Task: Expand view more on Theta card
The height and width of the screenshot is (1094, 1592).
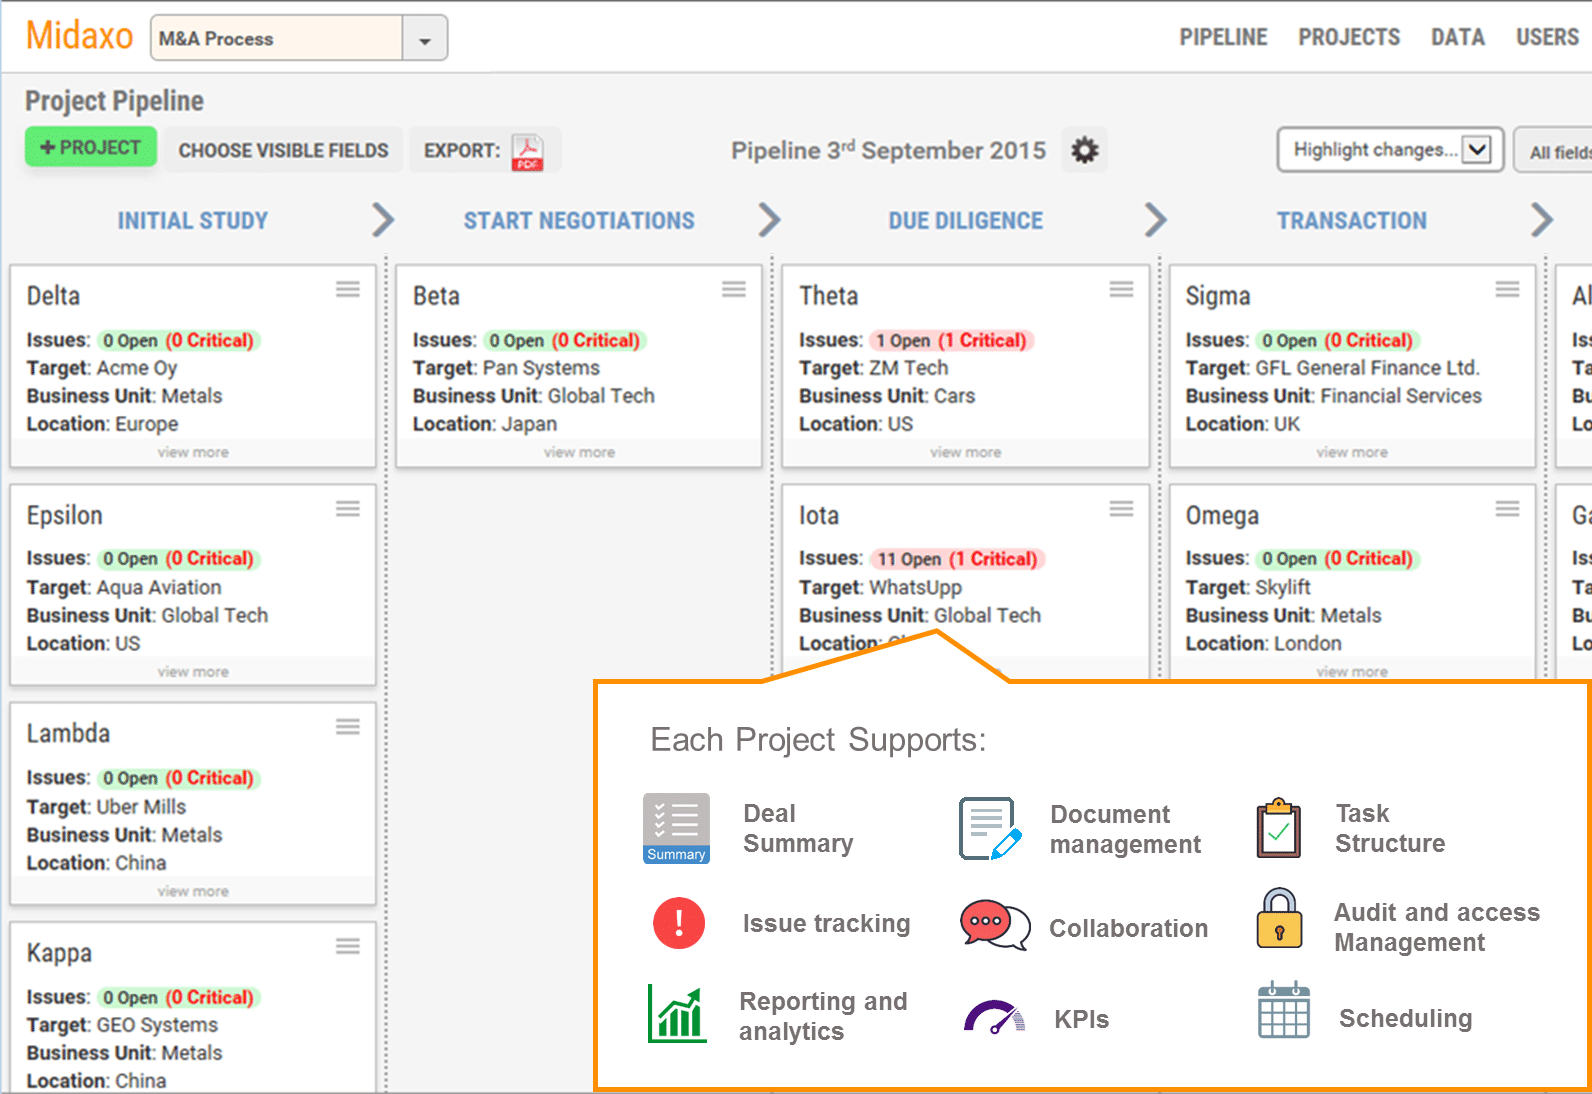Action: (x=965, y=453)
